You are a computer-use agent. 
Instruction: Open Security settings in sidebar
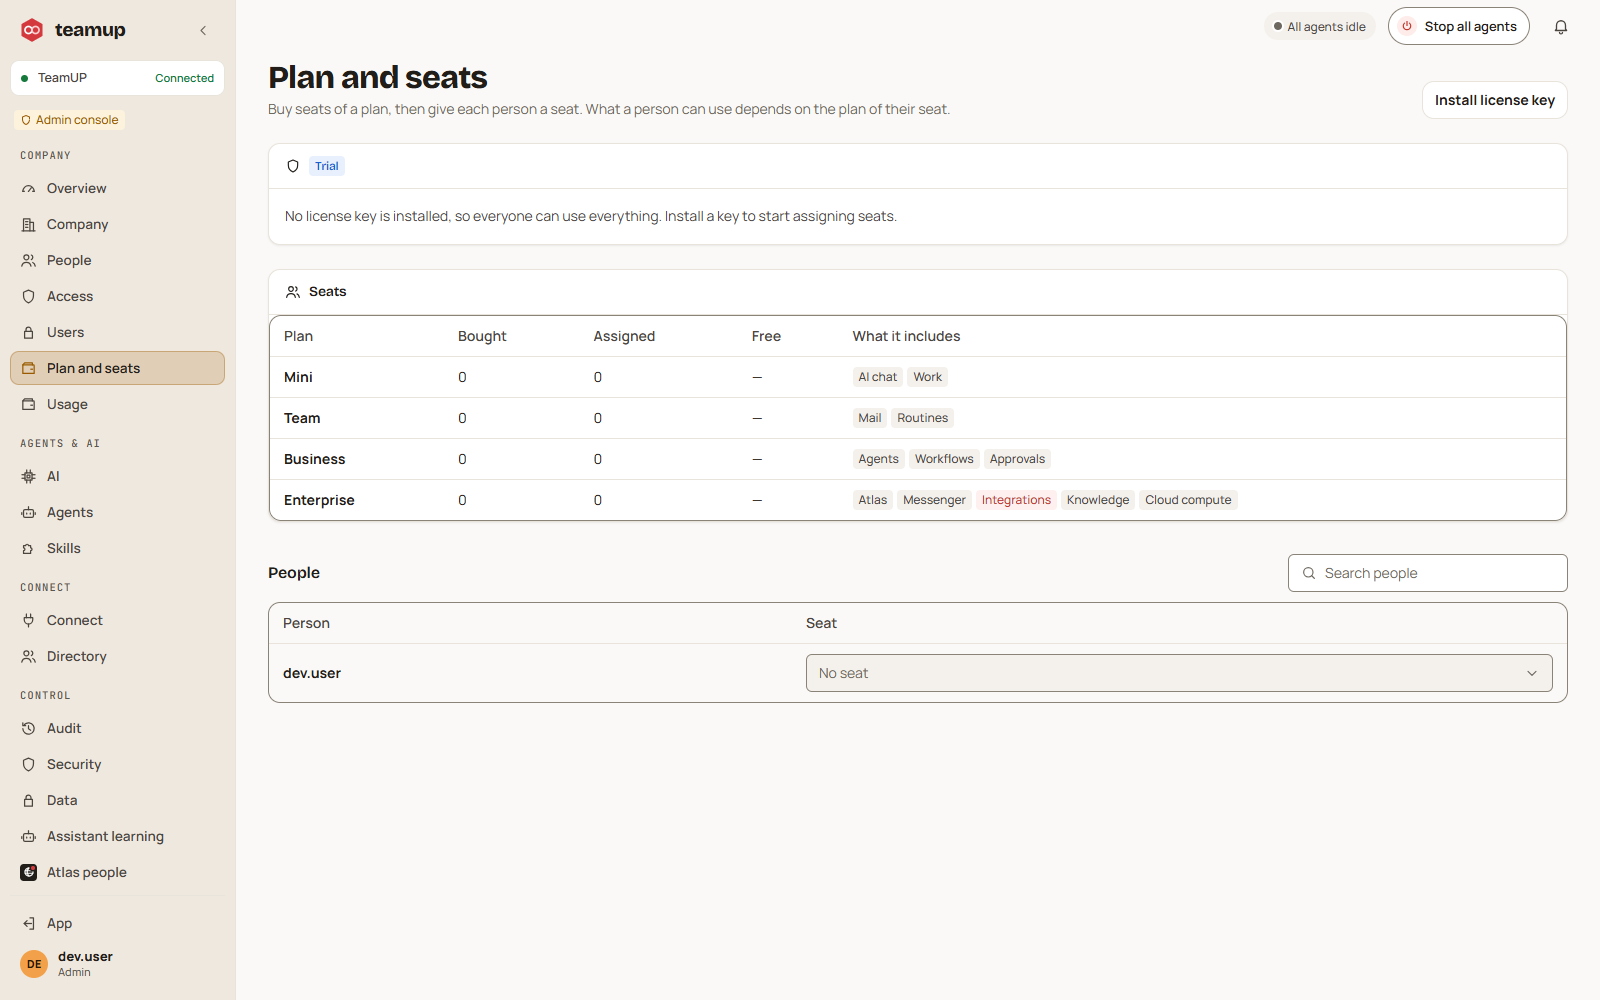[117, 765]
